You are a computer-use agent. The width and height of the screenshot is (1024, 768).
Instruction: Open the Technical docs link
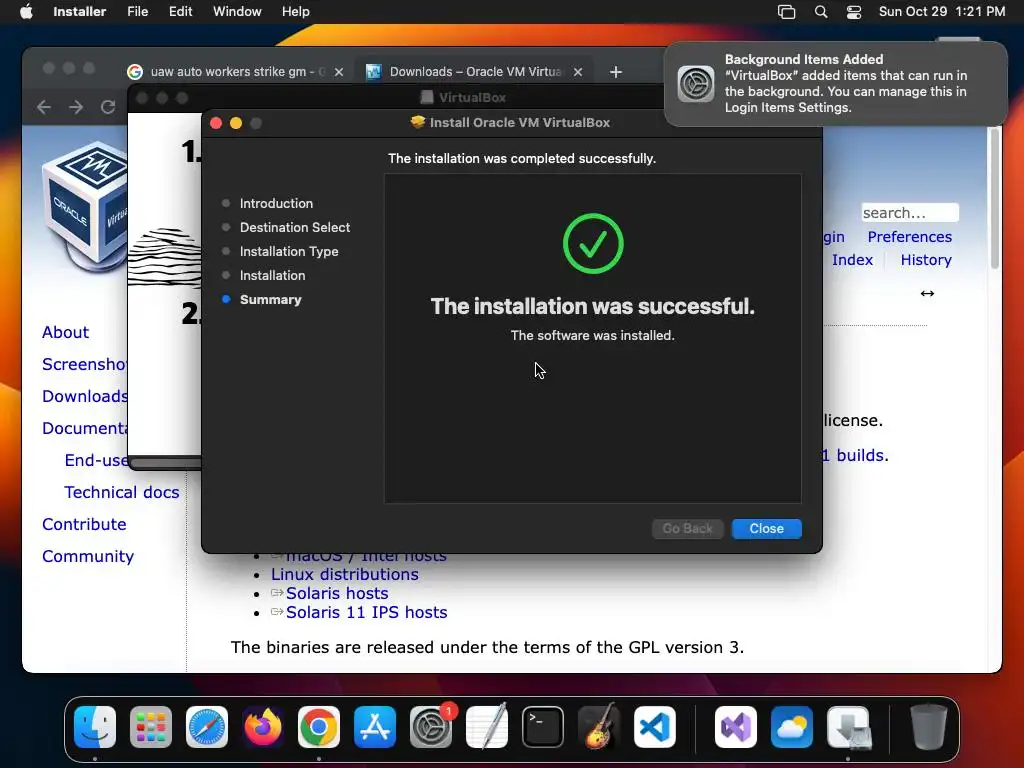pyautogui.click(x=121, y=492)
